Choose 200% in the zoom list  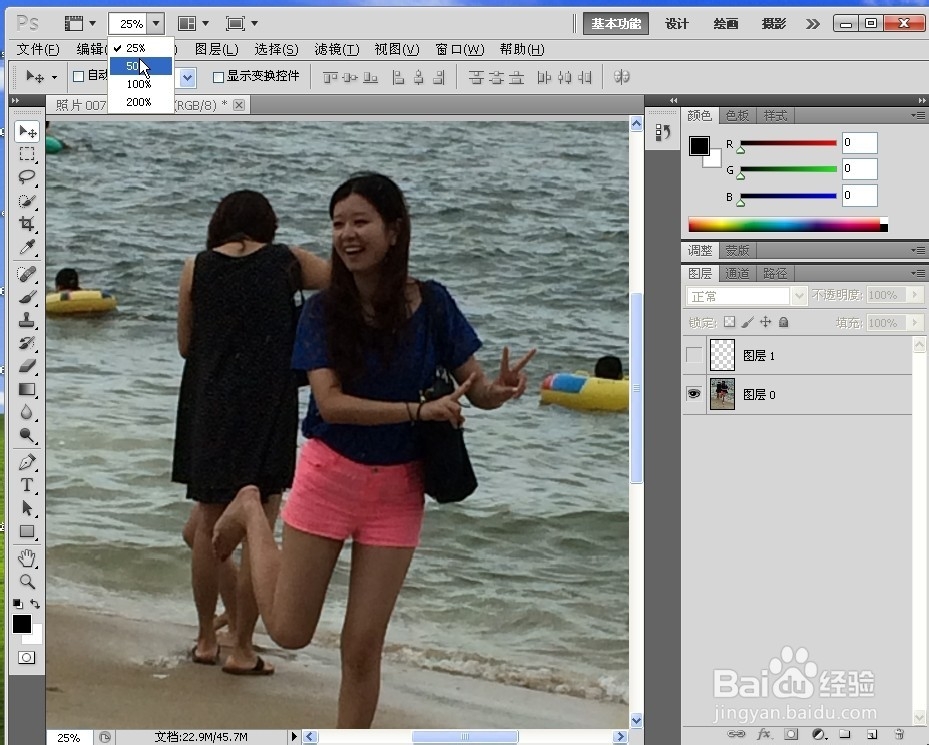click(x=141, y=102)
